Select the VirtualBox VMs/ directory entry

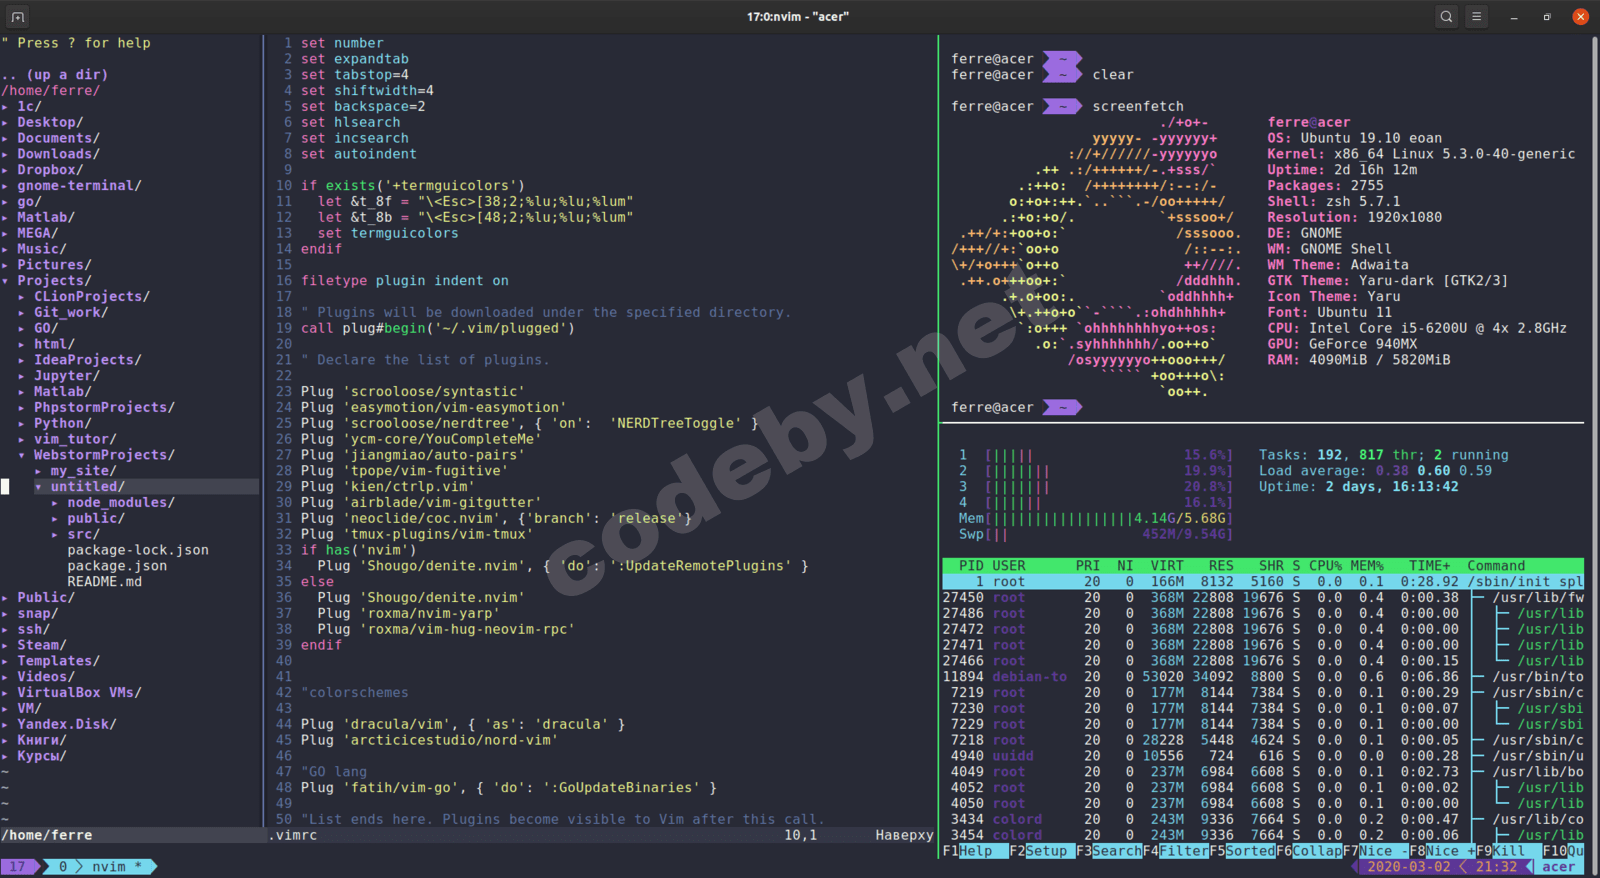pyautogui.click(x=79, y=693)
